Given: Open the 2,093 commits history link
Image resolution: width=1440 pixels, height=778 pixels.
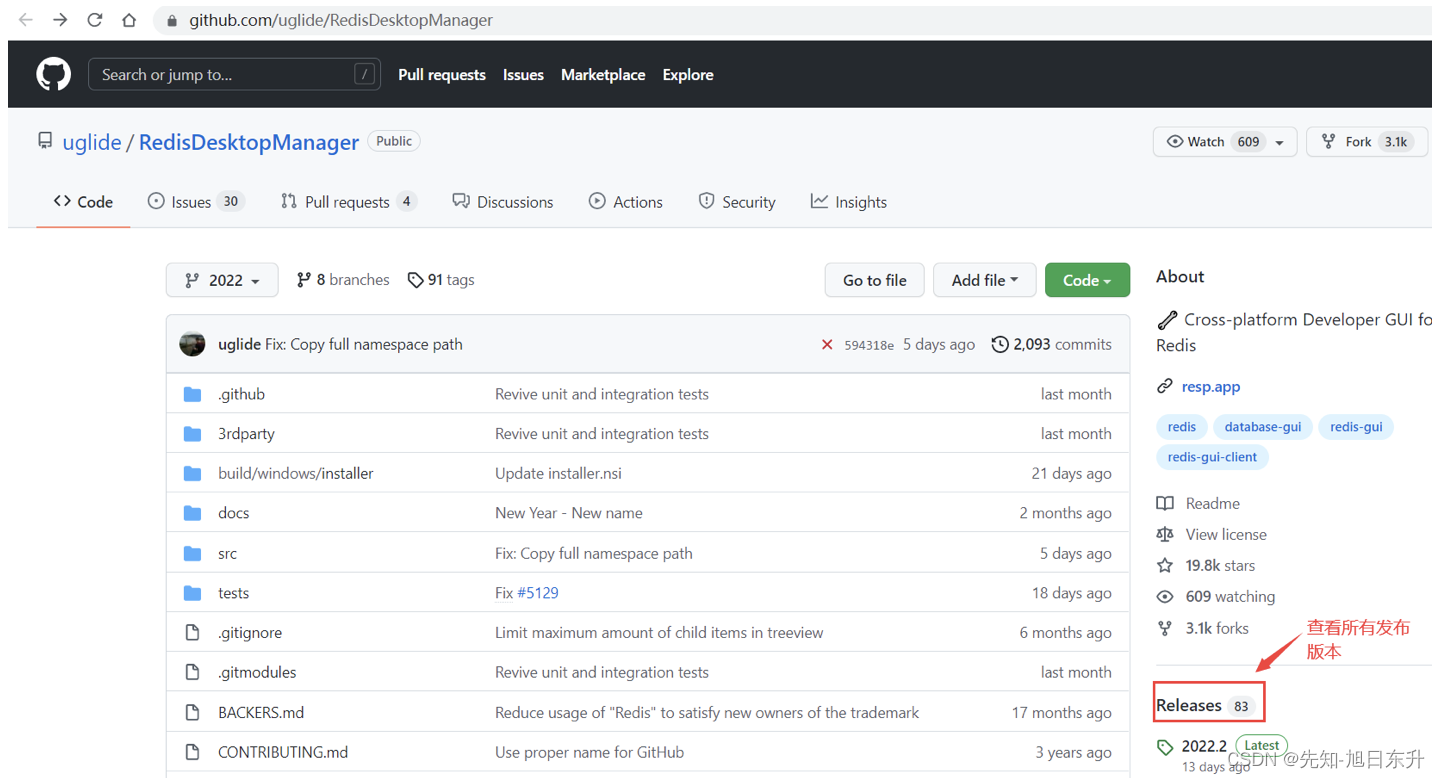Looking at the screenshot, I should (x=1051, y=344).
